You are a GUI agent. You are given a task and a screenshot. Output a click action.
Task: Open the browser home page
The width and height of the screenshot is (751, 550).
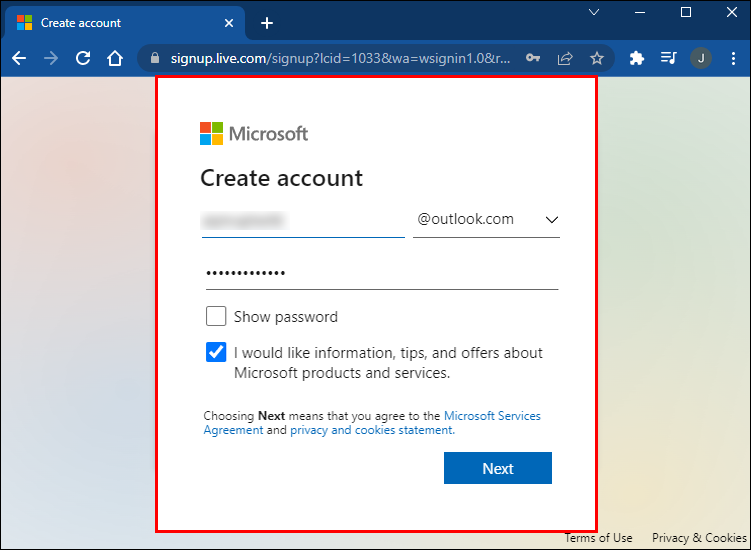[115, 58]
